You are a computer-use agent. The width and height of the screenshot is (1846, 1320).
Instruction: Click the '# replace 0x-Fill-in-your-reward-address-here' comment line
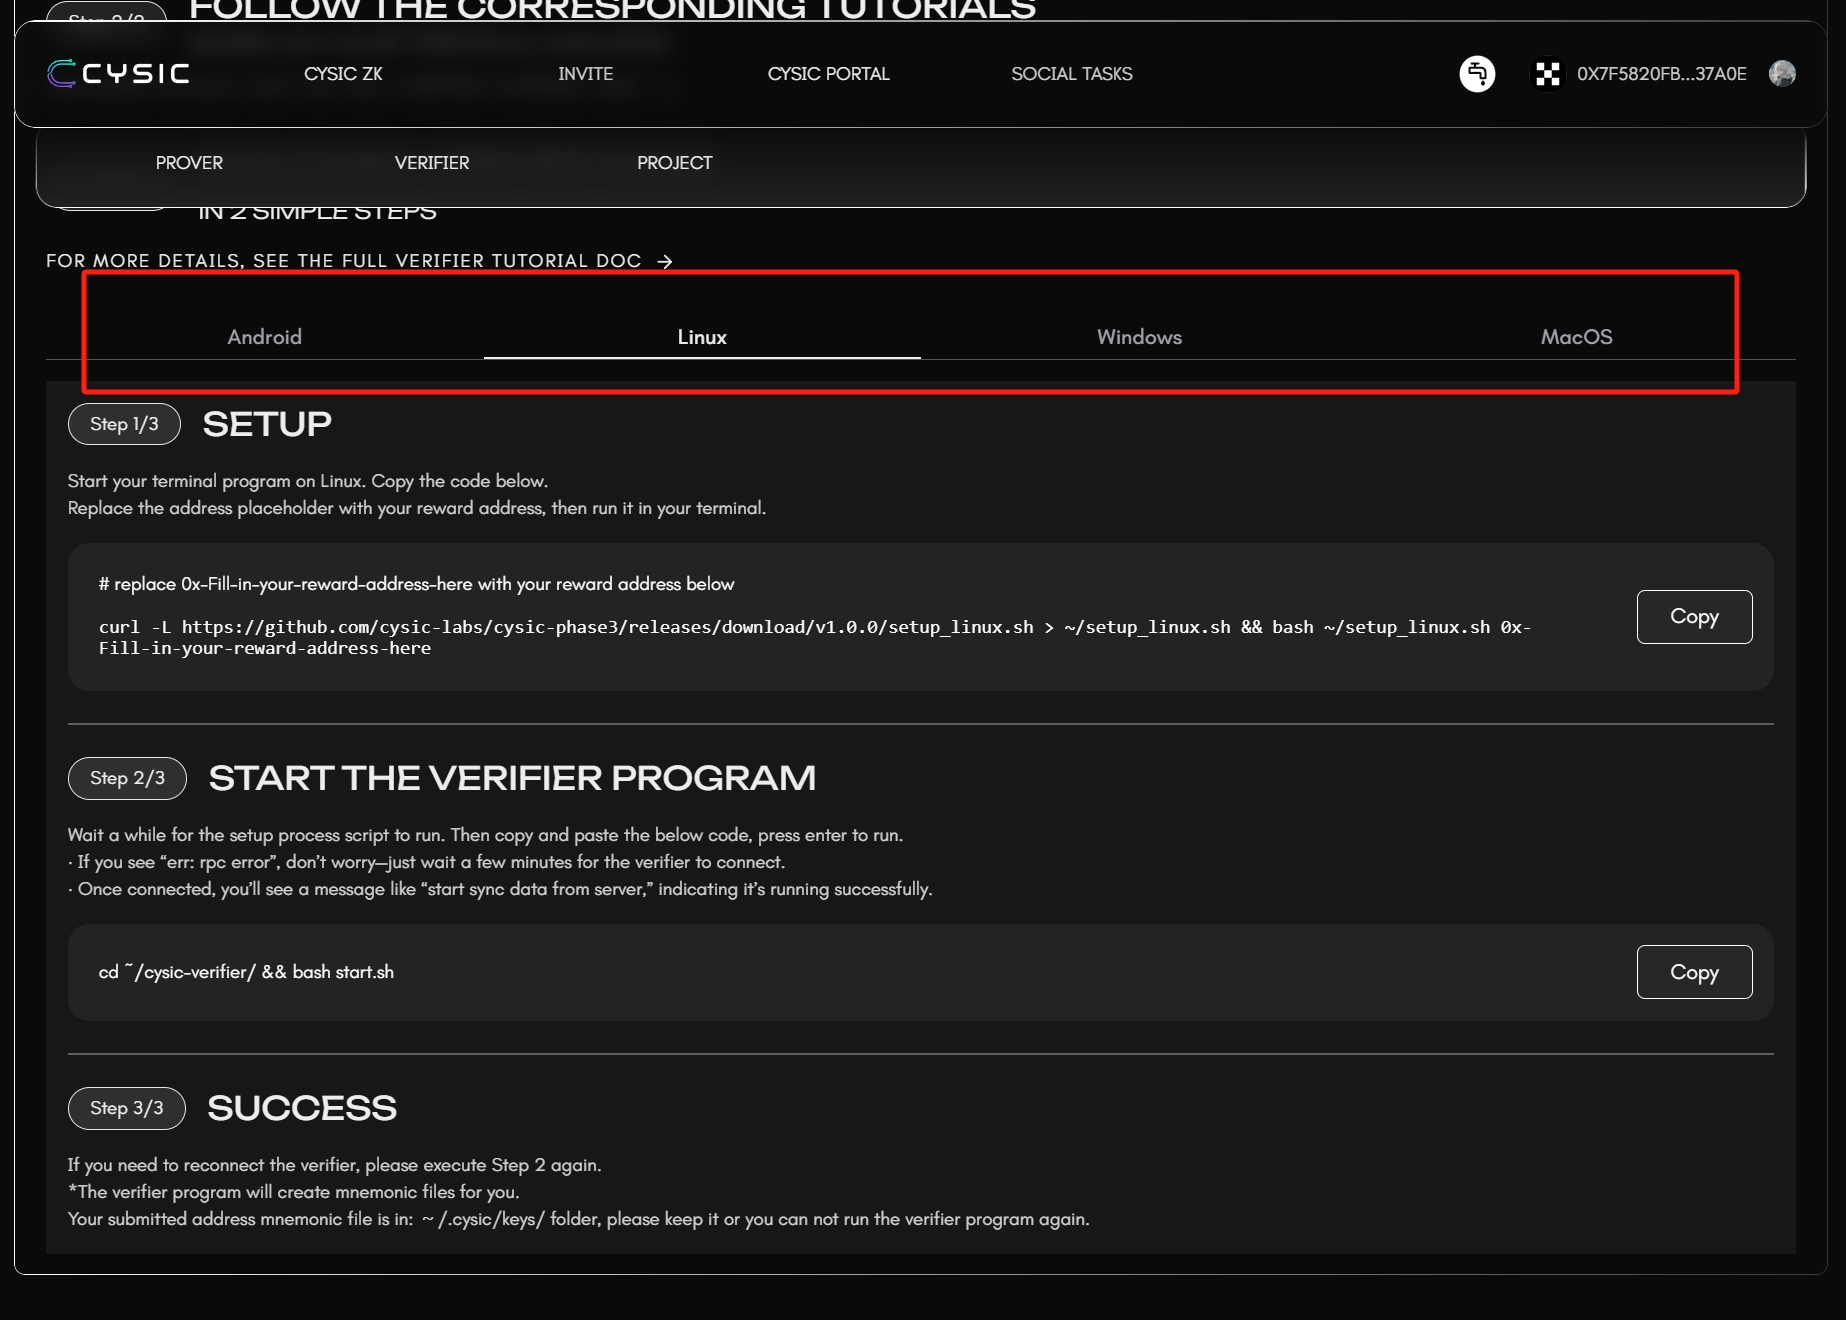[x=416, y=584]
